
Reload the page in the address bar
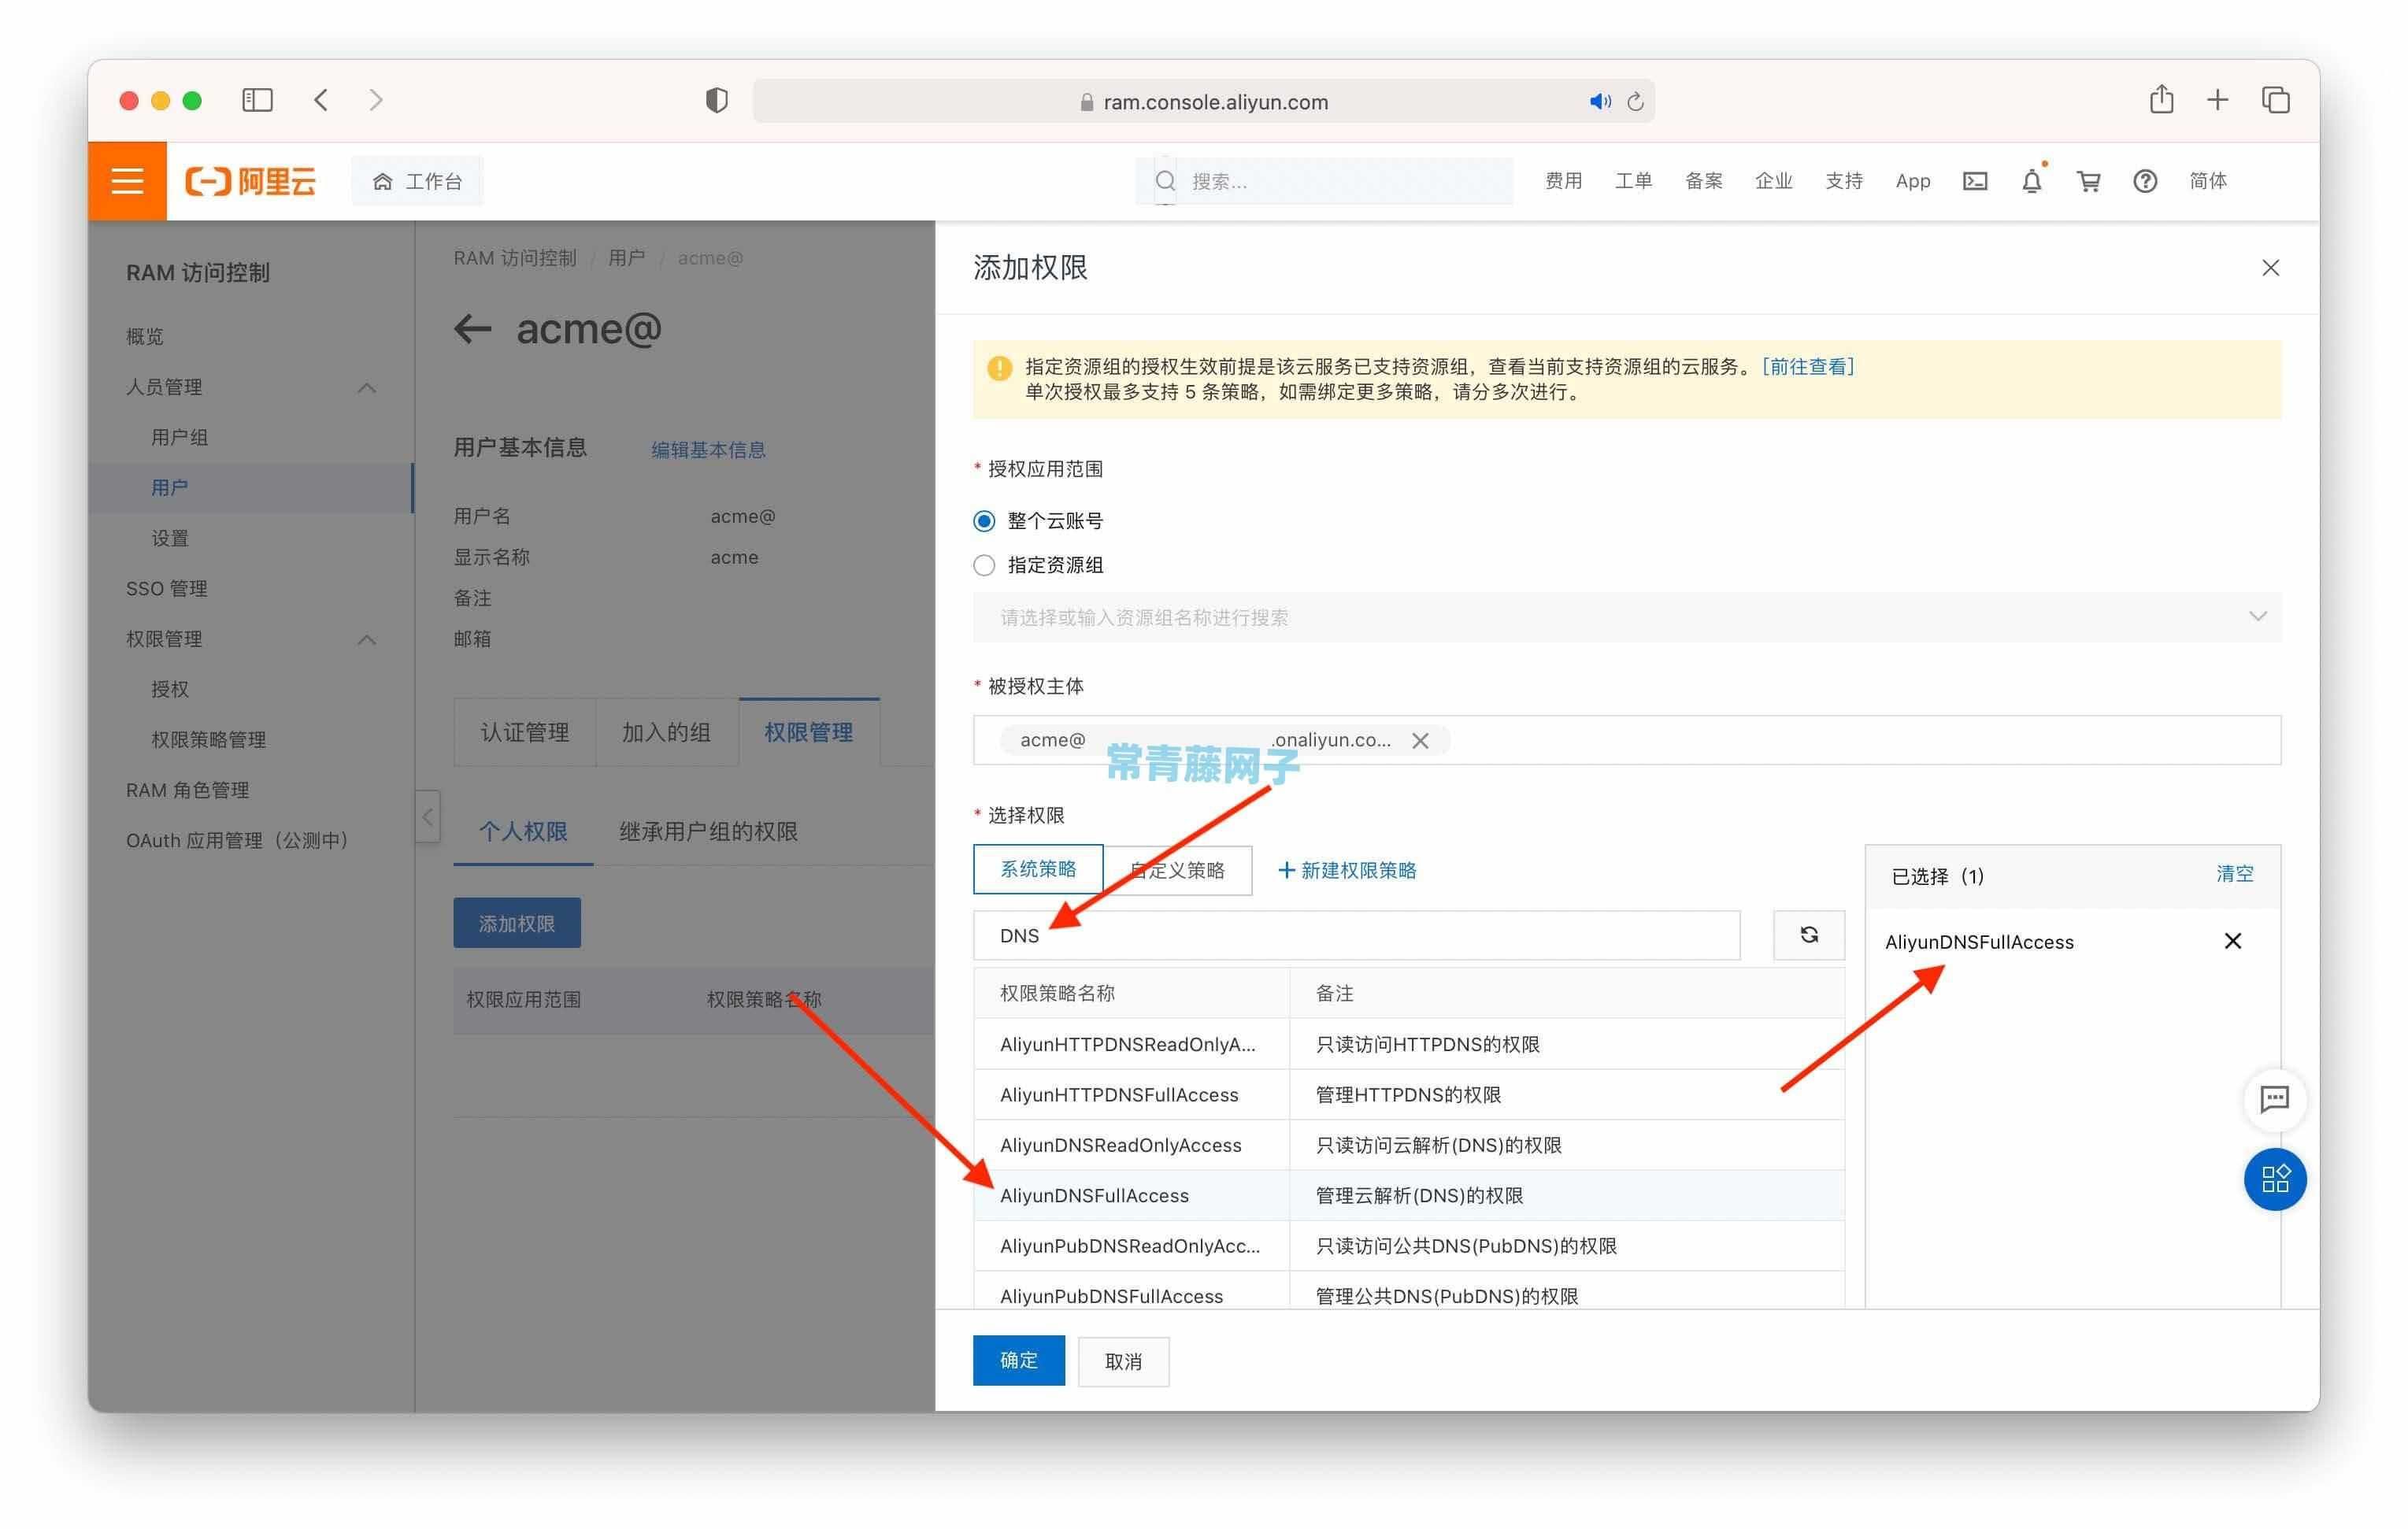(1635, 101)
